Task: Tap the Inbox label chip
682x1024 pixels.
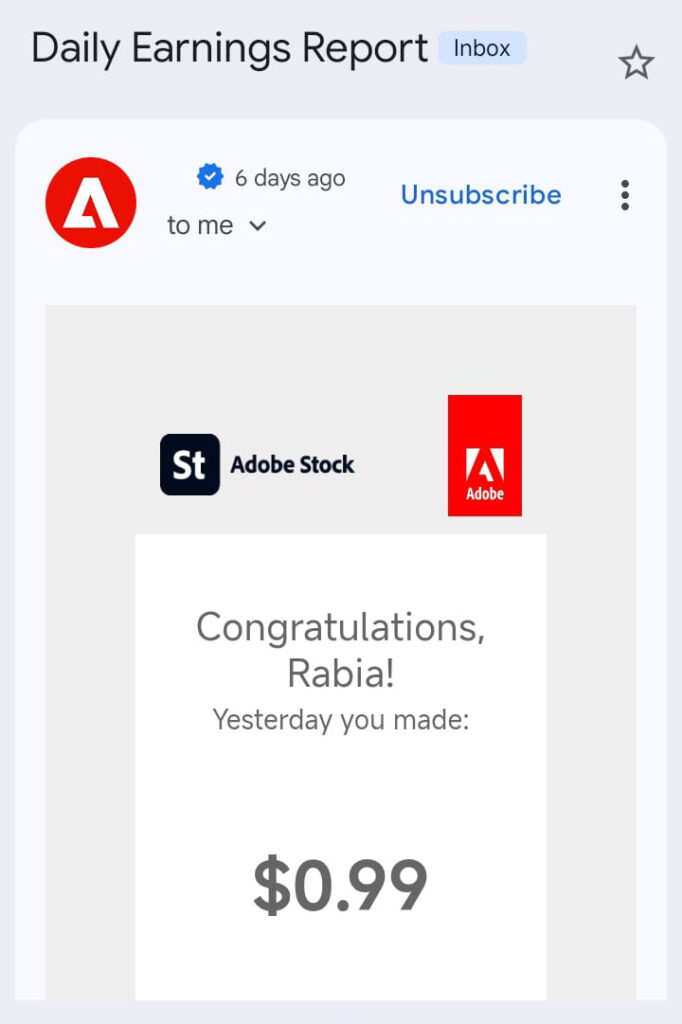Action: (482, 48)
